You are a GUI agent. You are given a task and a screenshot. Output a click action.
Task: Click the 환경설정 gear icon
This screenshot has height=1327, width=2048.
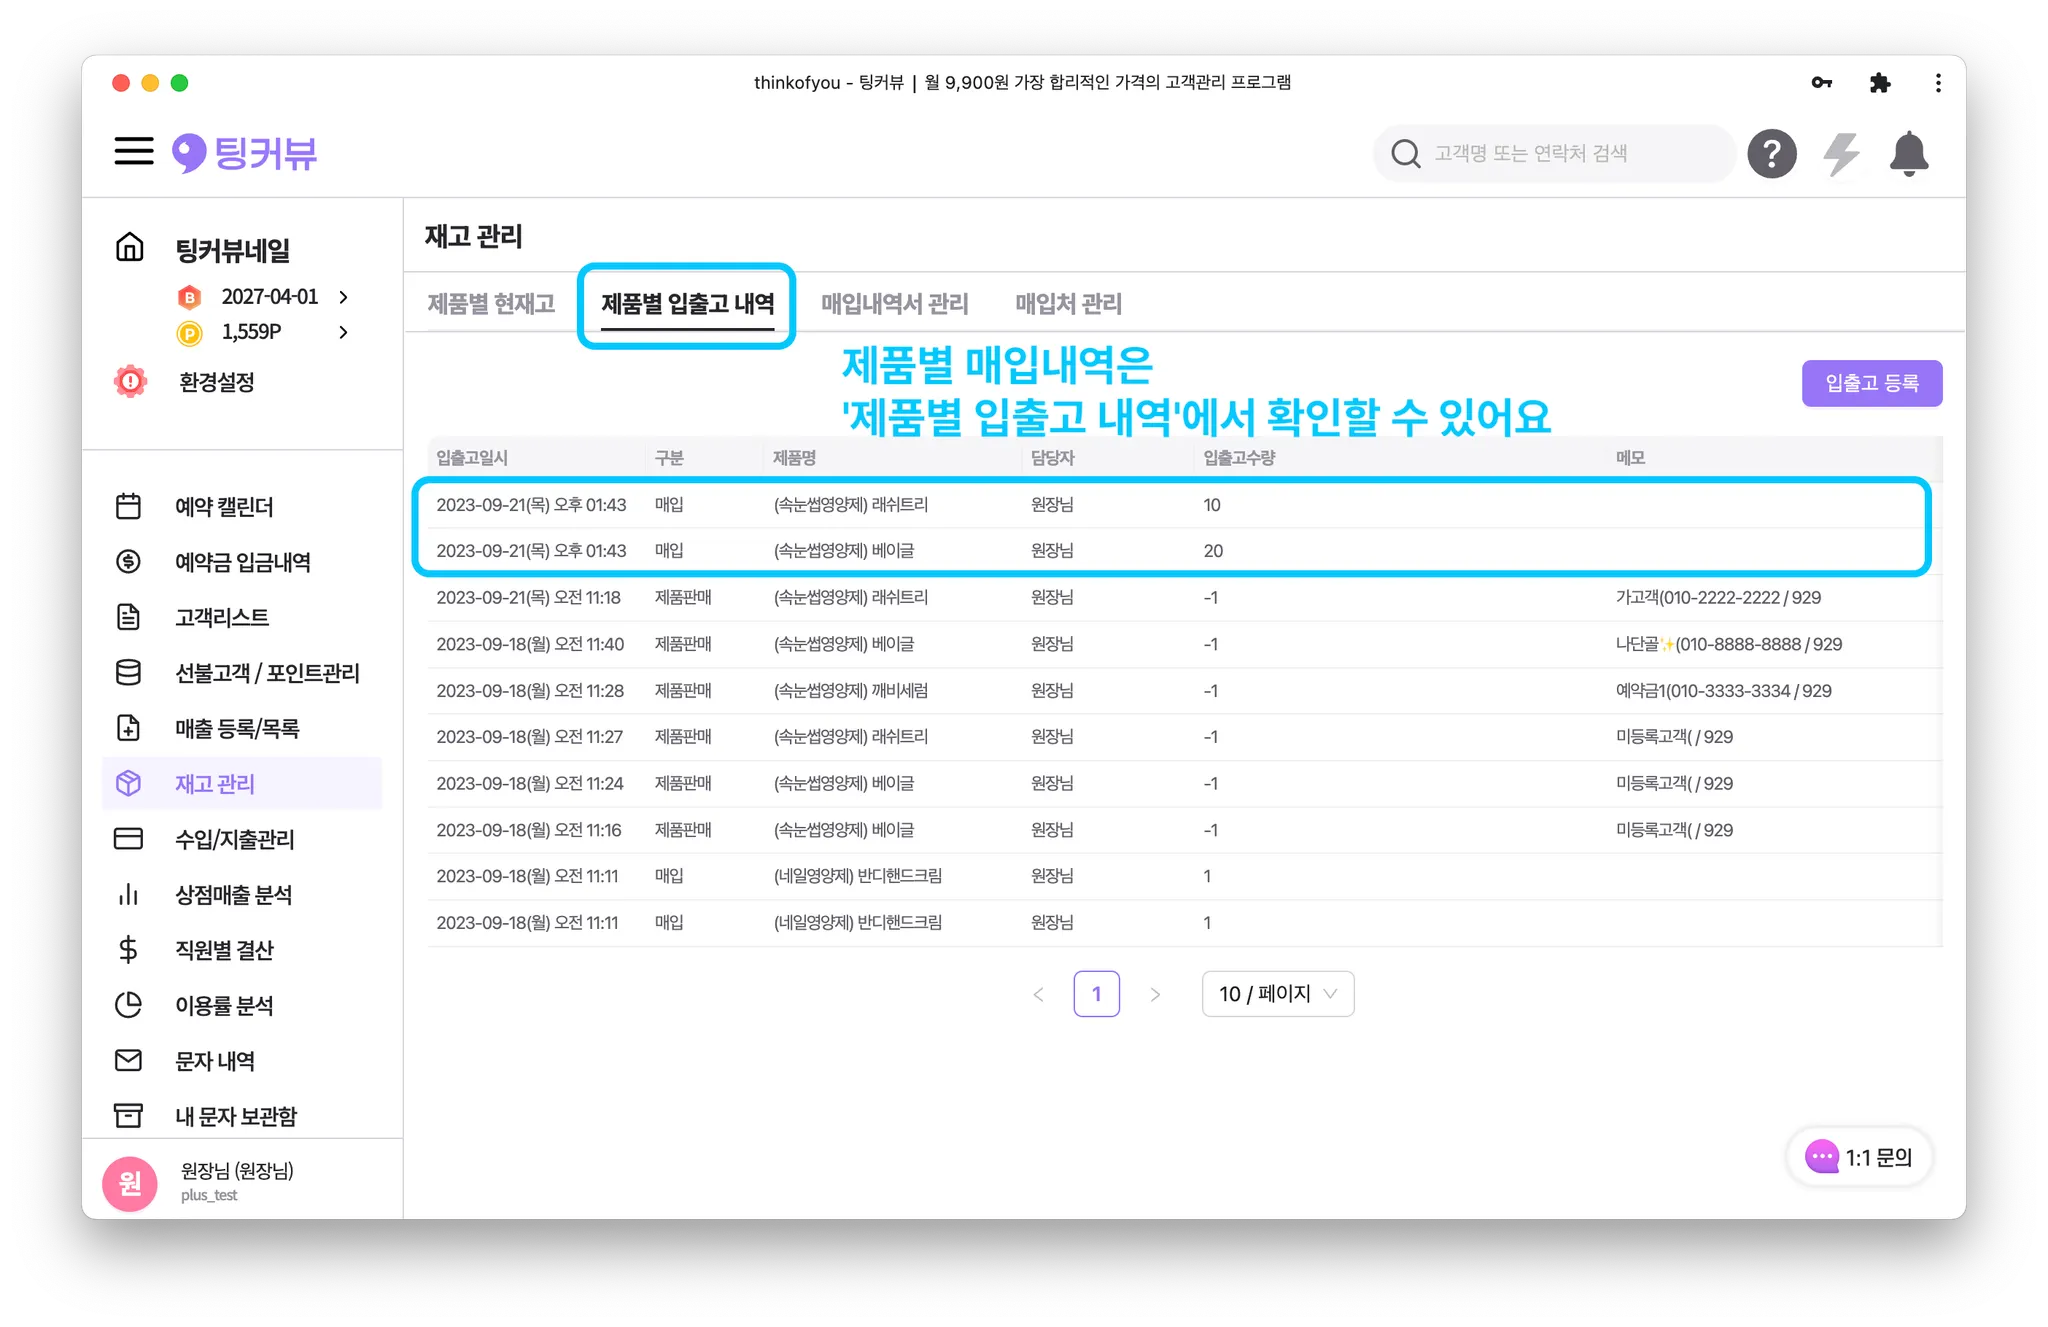tap(131, 382)
